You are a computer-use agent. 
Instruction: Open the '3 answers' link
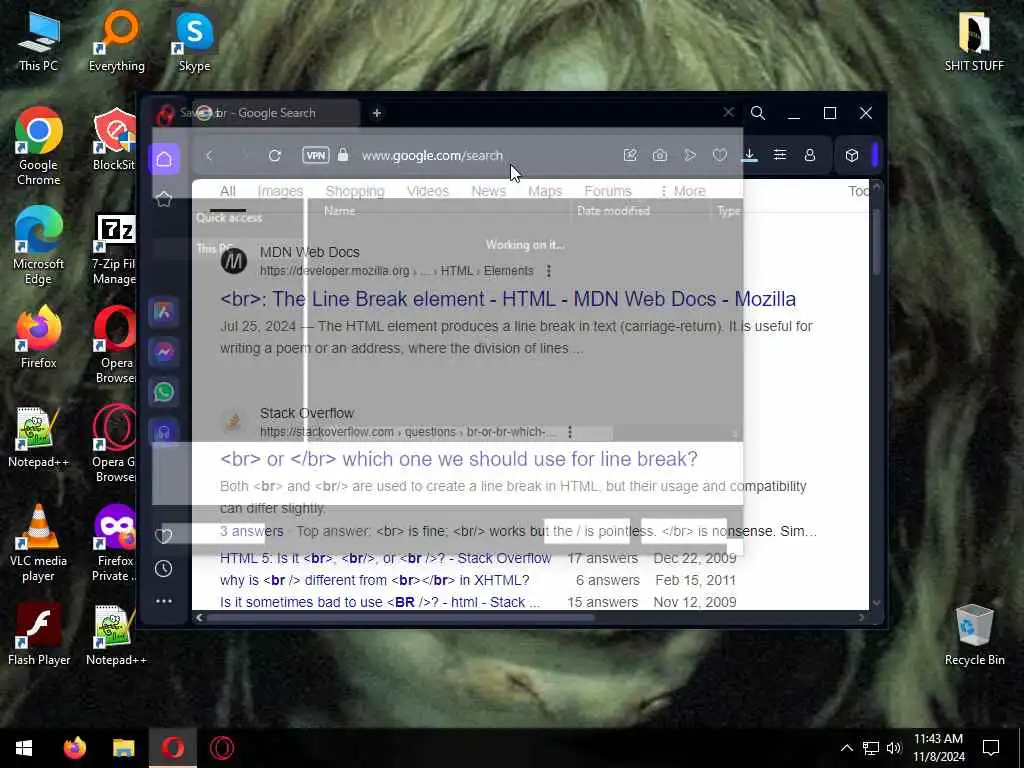pyautogui.click(x=251, y=532)
